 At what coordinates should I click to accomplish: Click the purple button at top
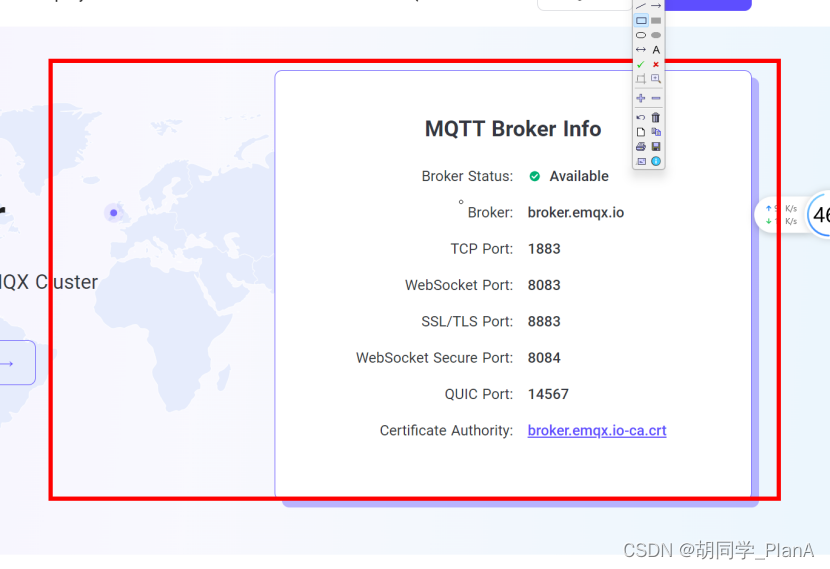[x=708, y=5]
